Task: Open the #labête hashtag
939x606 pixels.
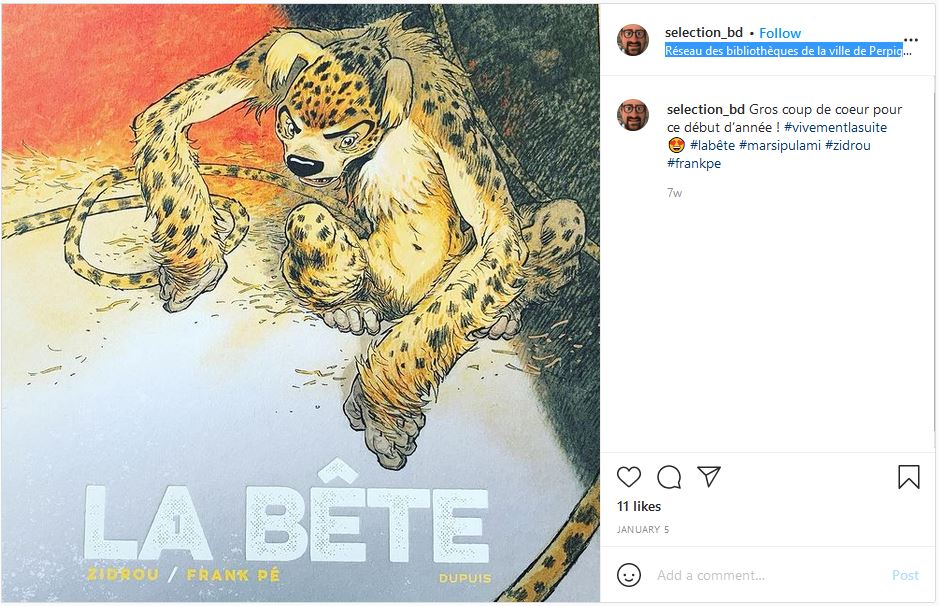Action: click(712, 146)
